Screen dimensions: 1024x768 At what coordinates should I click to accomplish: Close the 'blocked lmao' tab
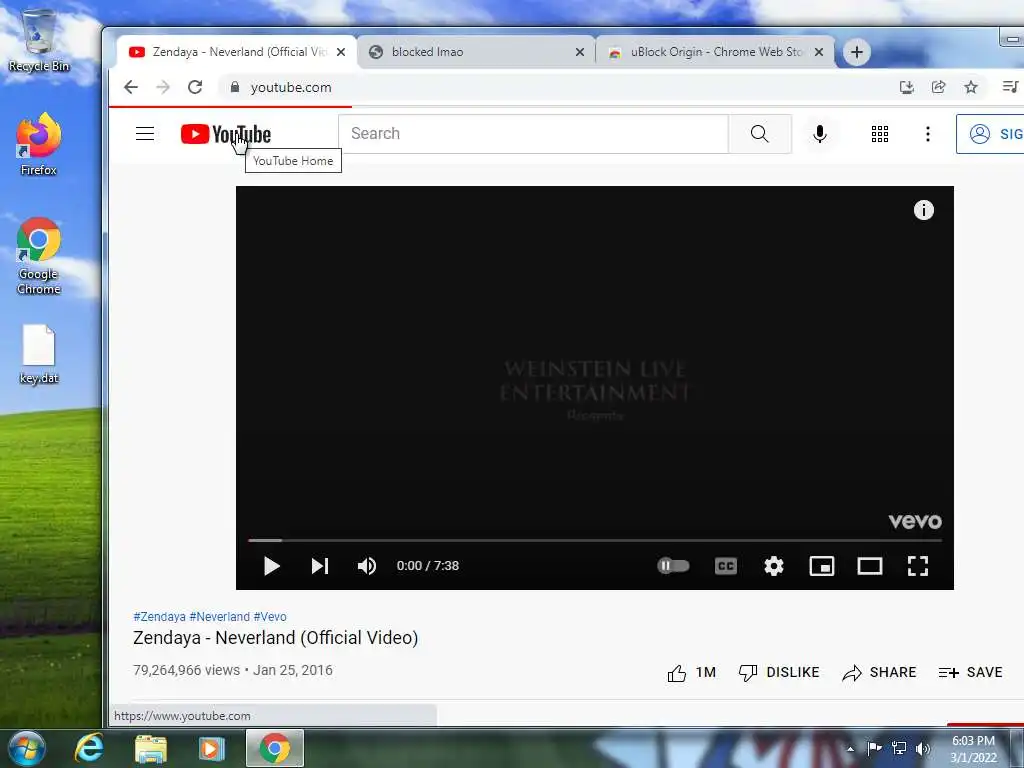[x=579, y=52]
